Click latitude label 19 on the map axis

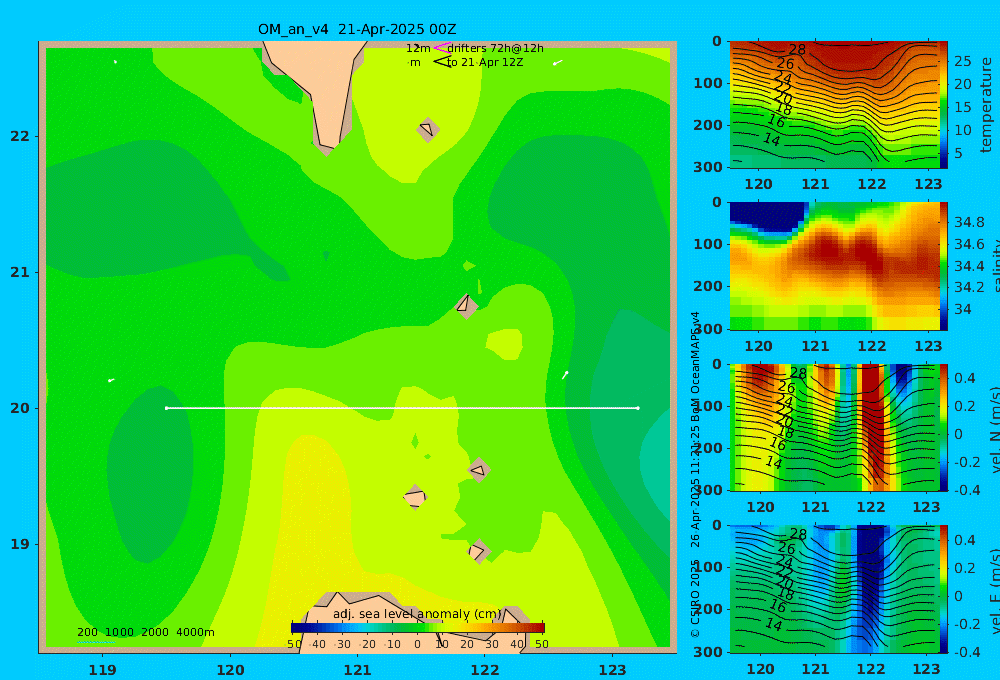click(x=20, y=544)
